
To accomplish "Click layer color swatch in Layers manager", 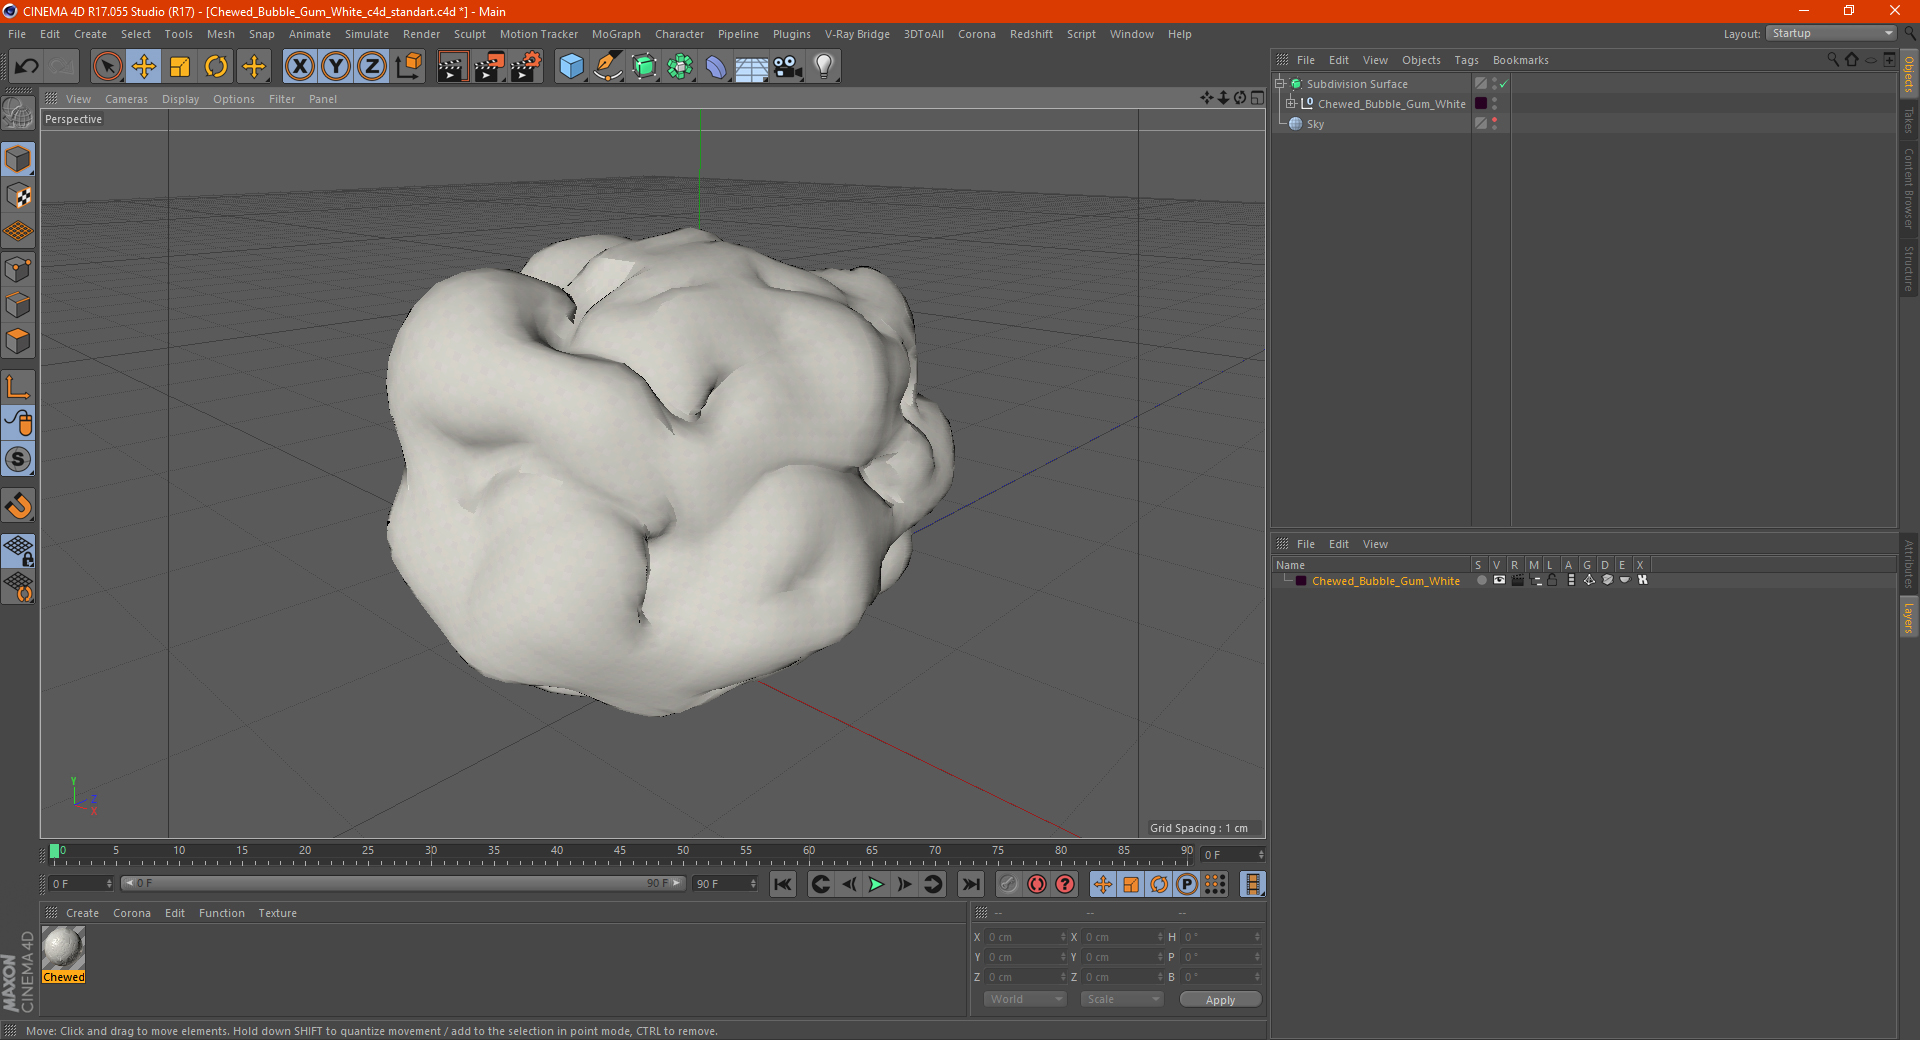I will 1301,581.
